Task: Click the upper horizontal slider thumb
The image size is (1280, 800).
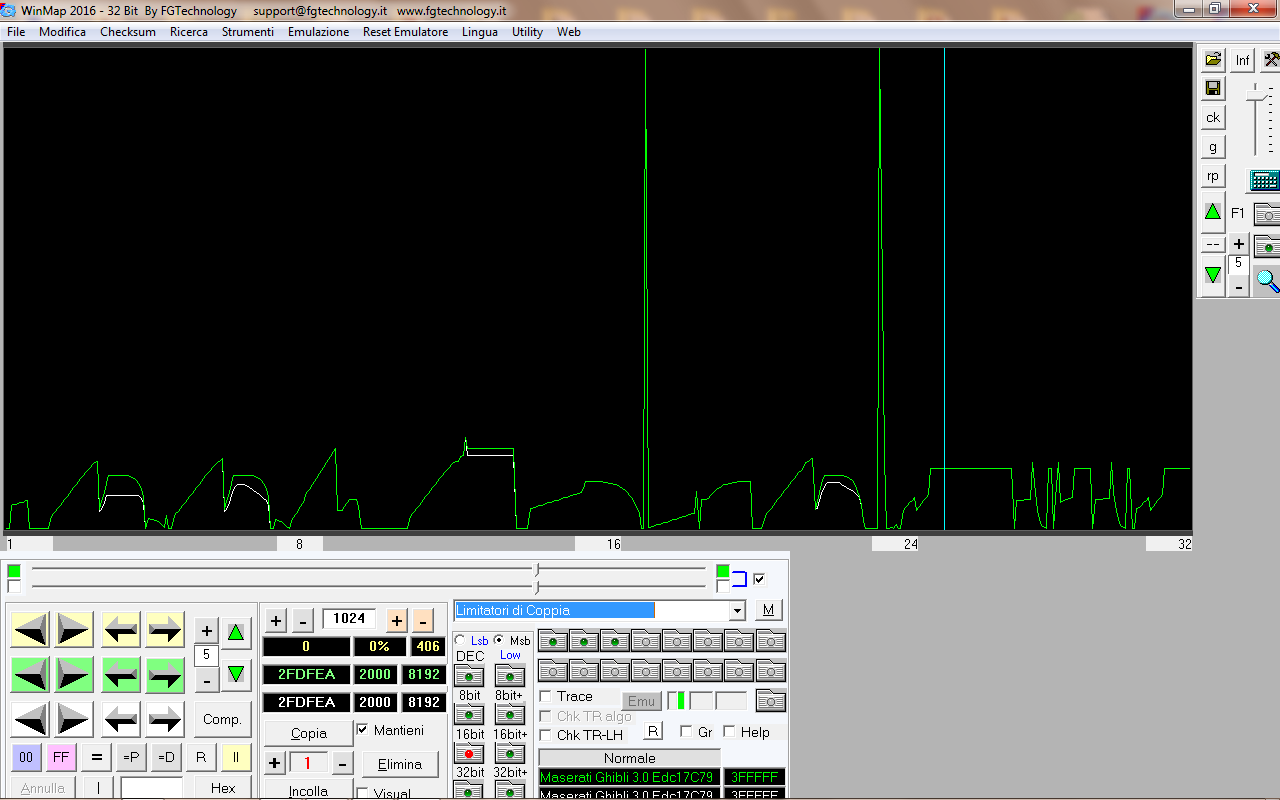Action: coord(538,569)
